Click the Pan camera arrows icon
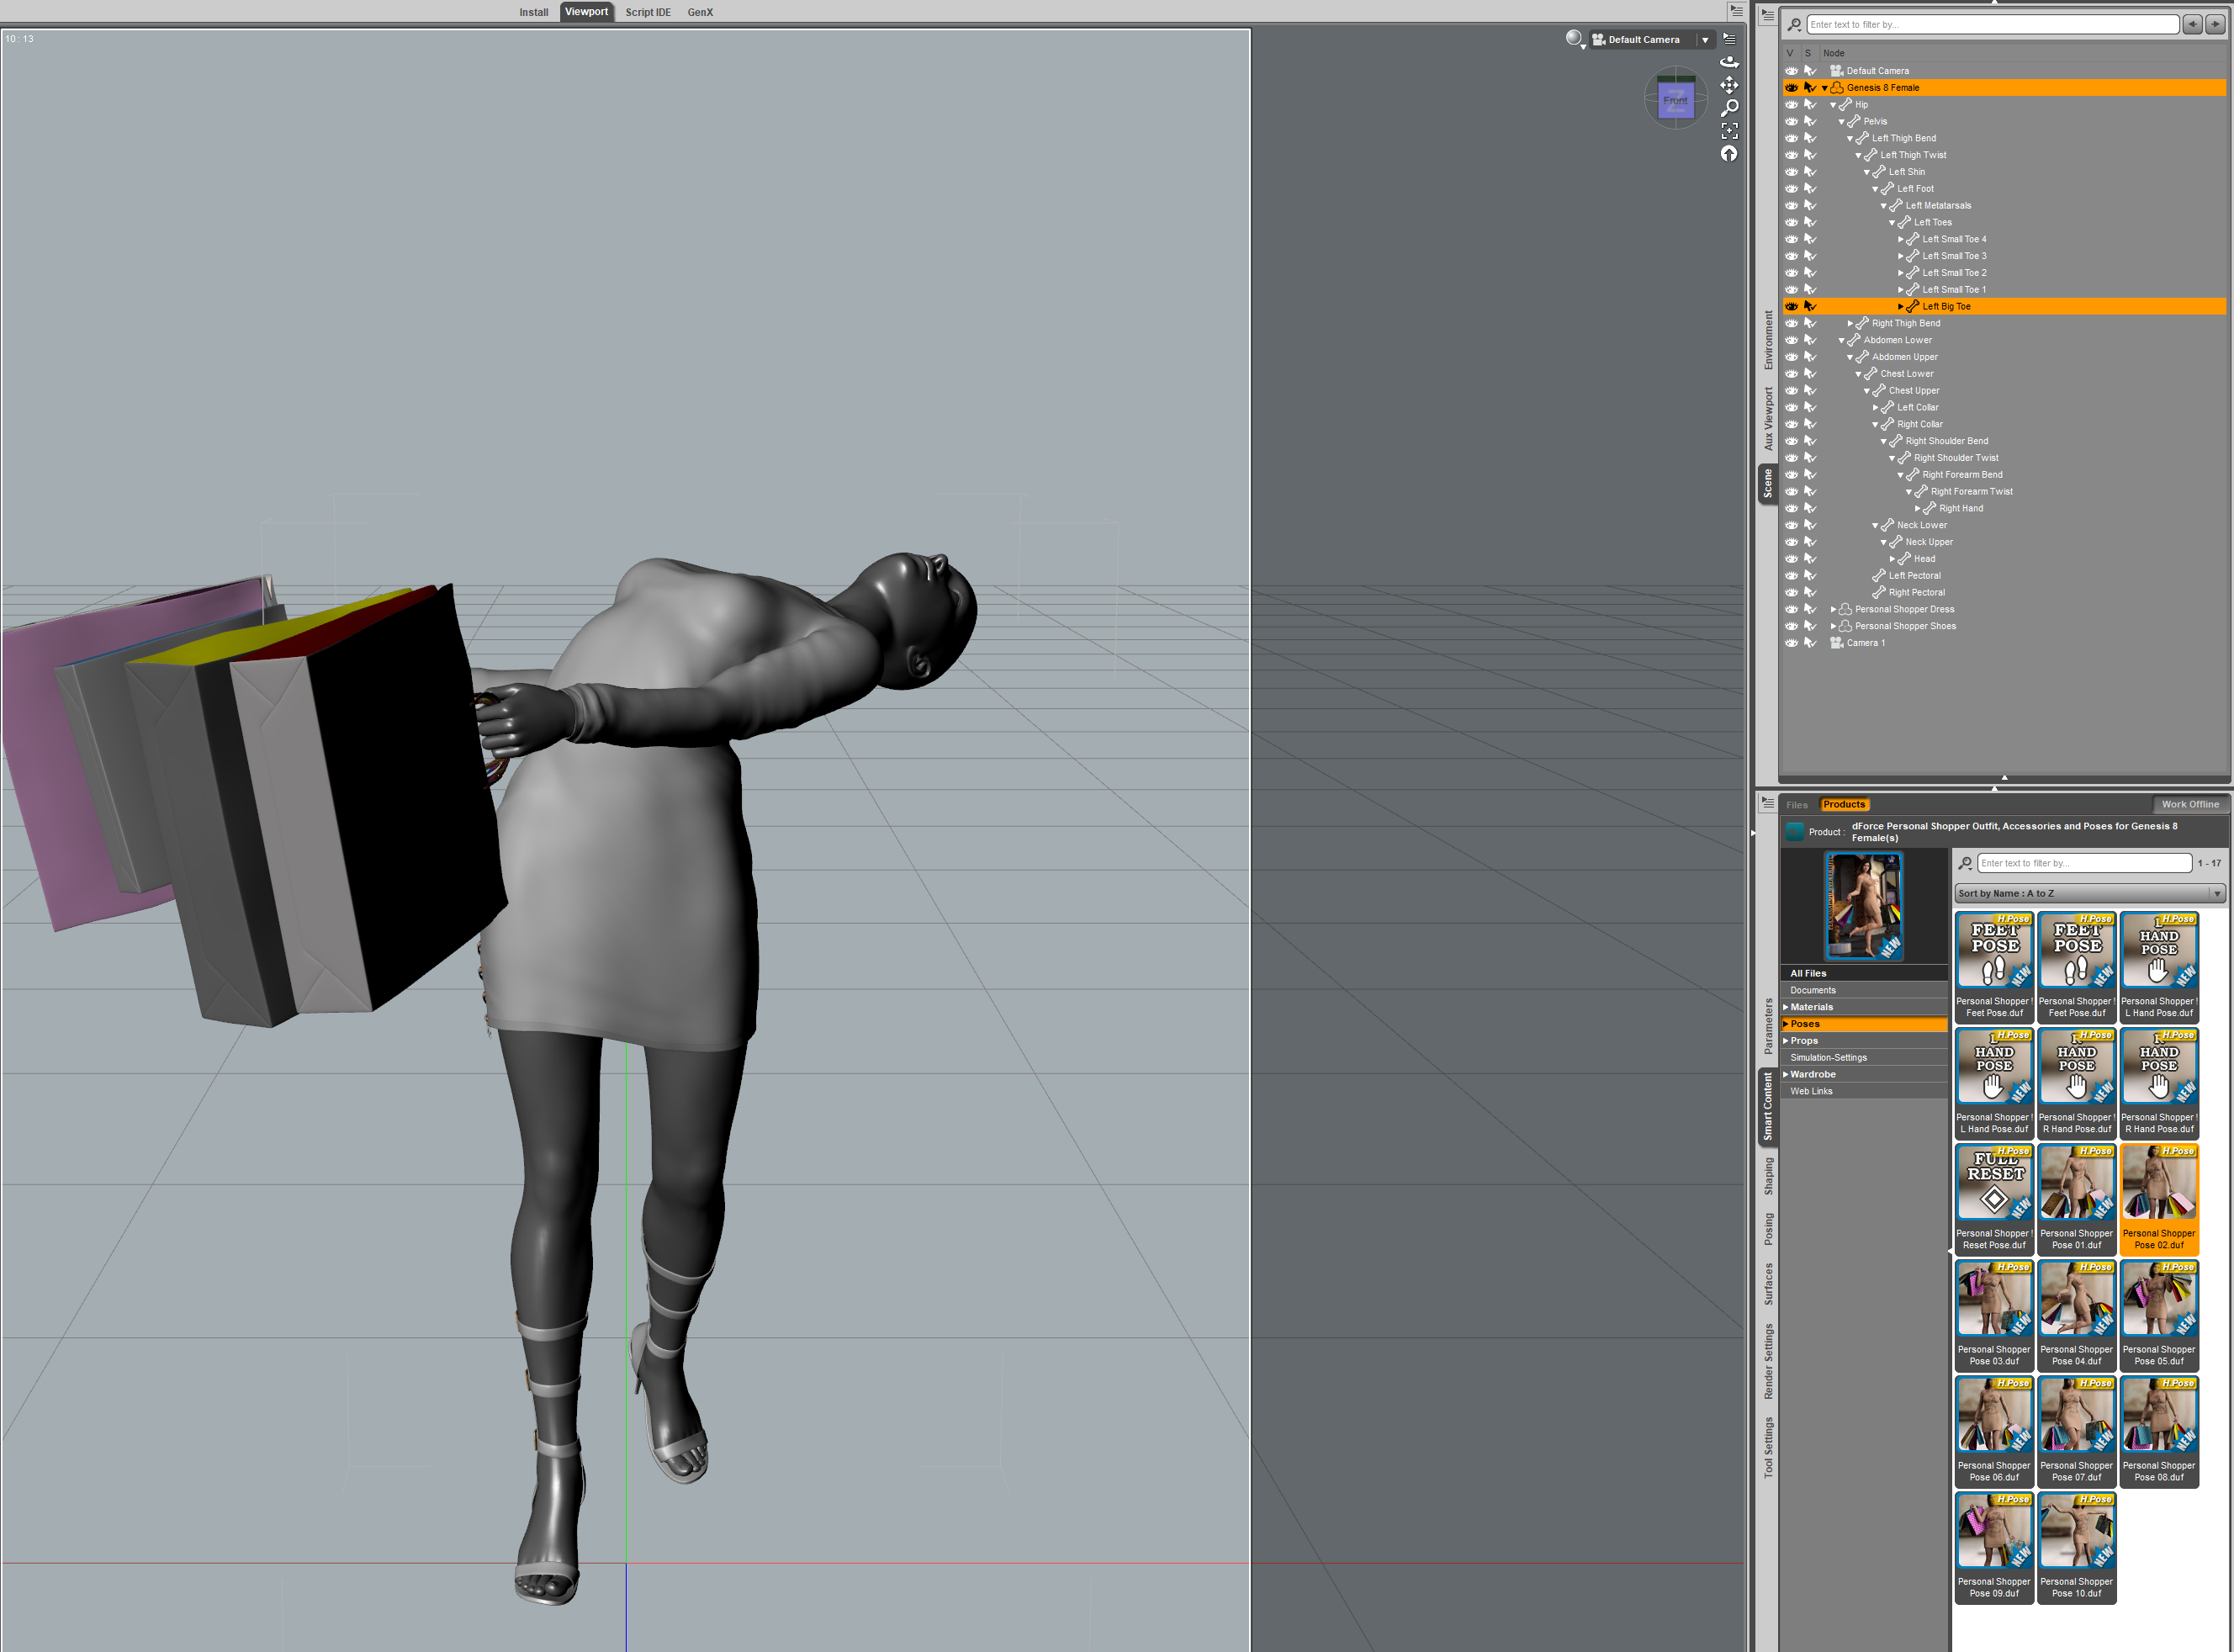Screen dimensions: 2234x1652 [1729, 85]
